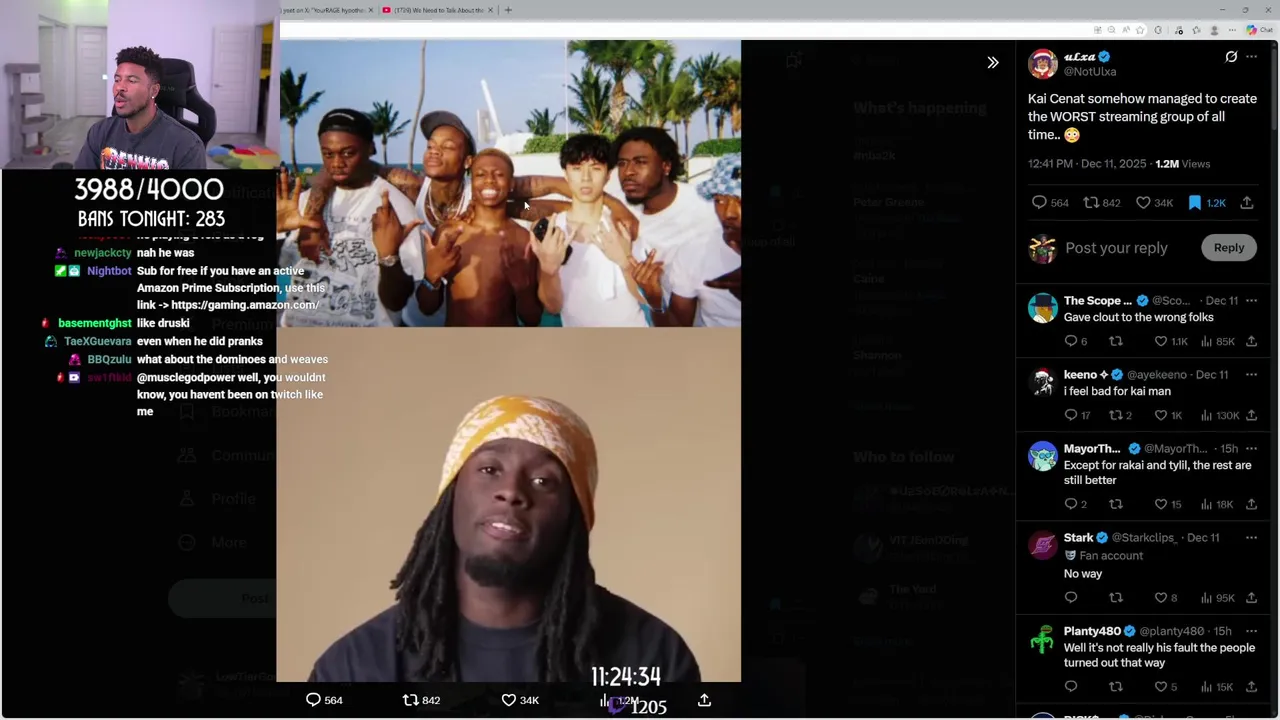Image resolution: width=1280 pixels, height=720 pixels.
Task: Repost keeno's comment showing 2
Action: [1121, 416]
